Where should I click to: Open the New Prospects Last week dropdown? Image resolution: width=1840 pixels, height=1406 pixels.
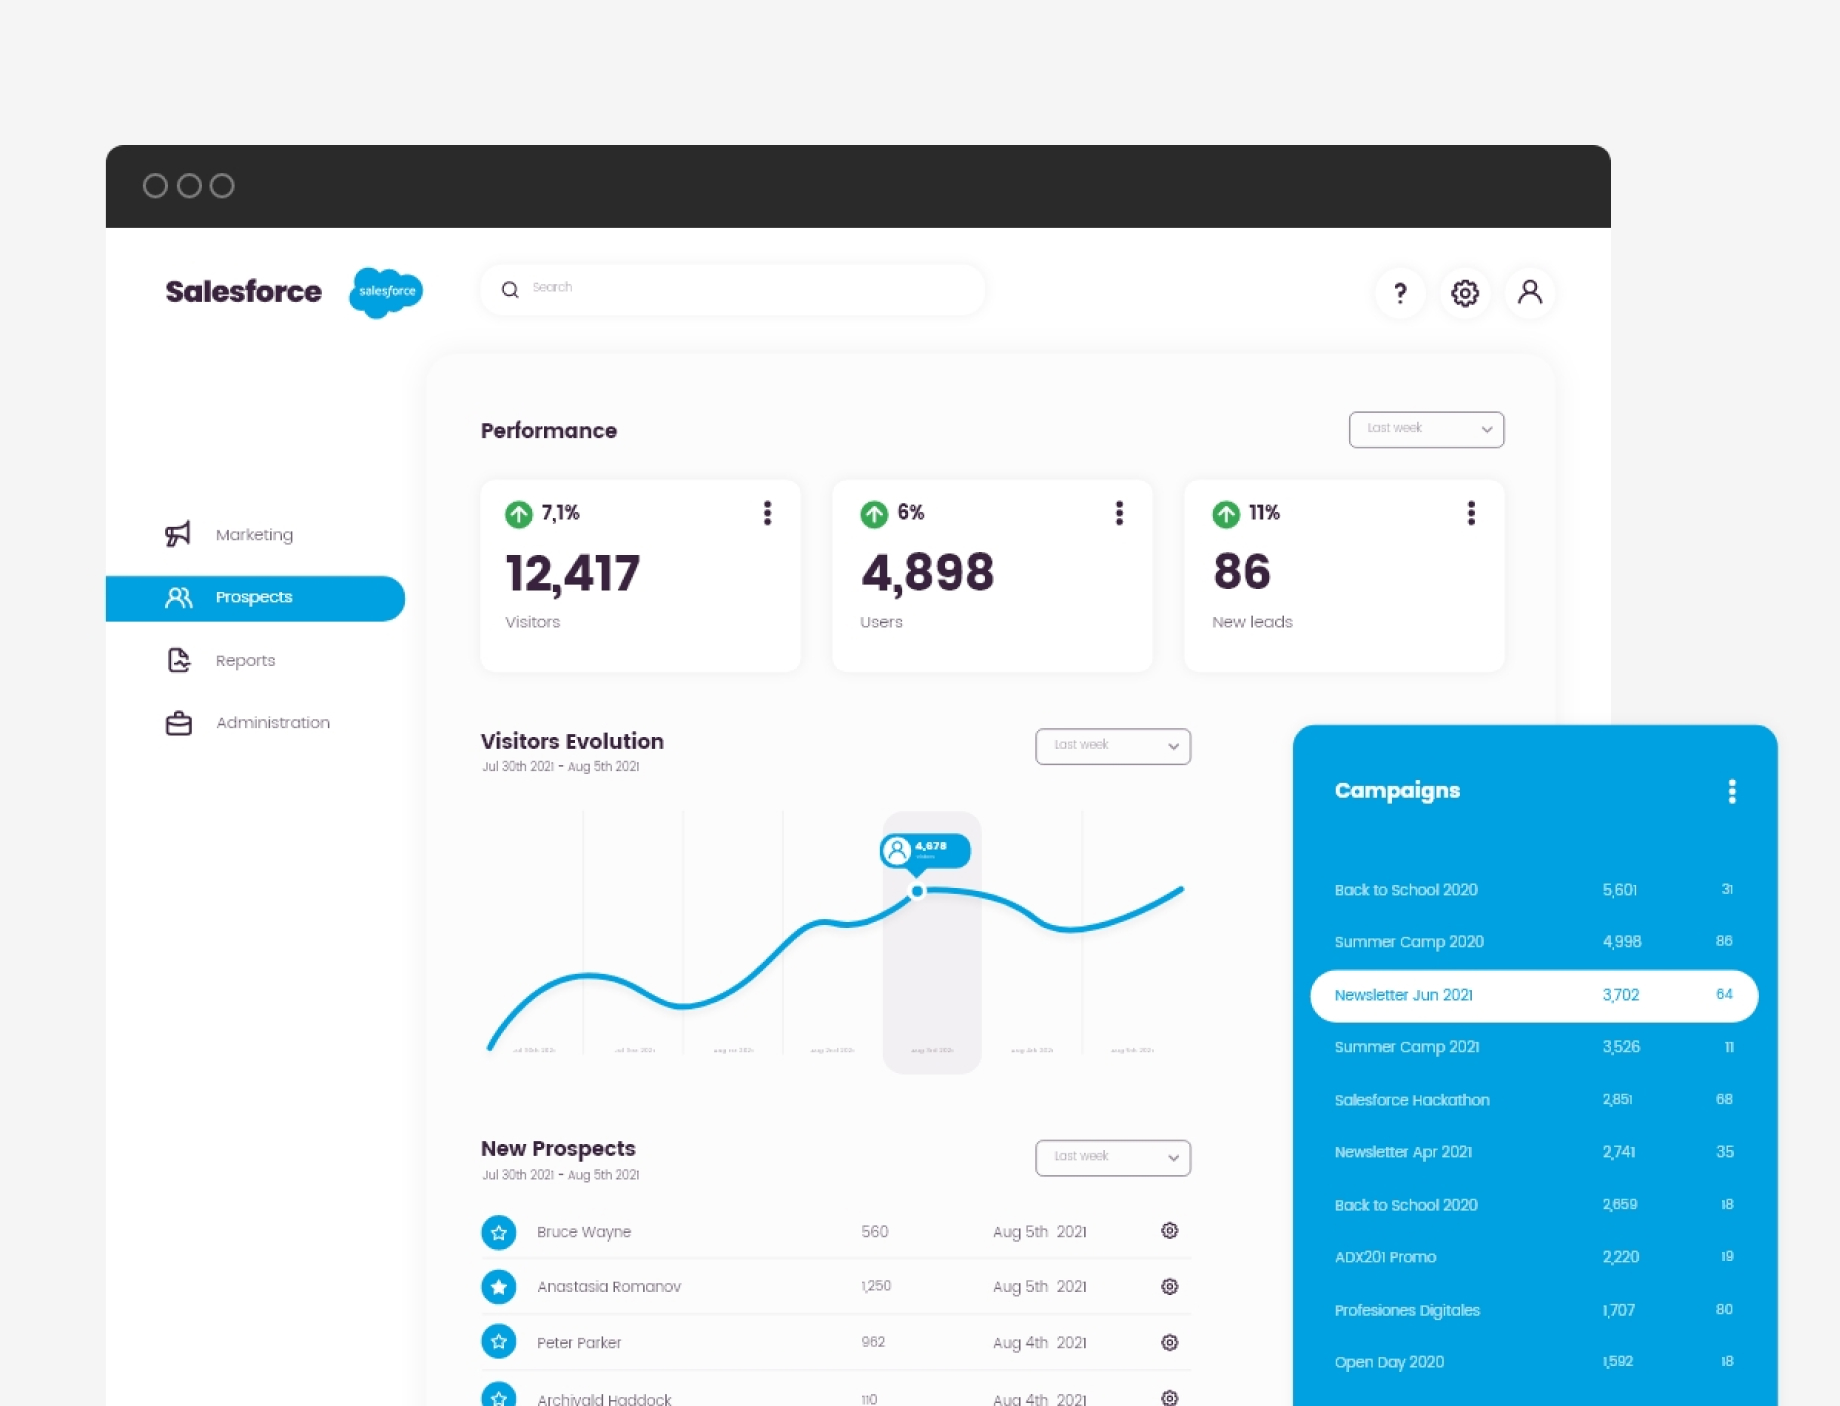click(x=1112, y=1157)
